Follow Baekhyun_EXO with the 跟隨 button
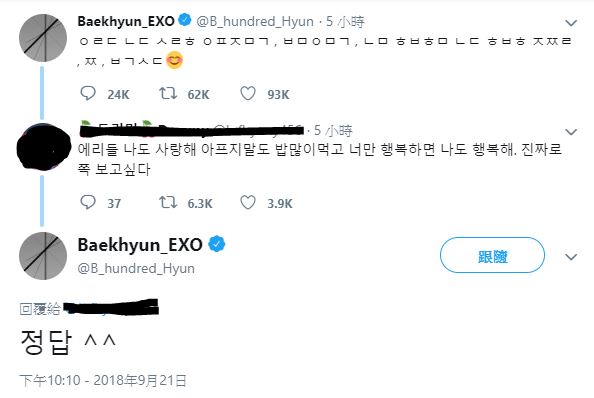The width and height of the screenshot is (594, 398). (x=492, y=256)
